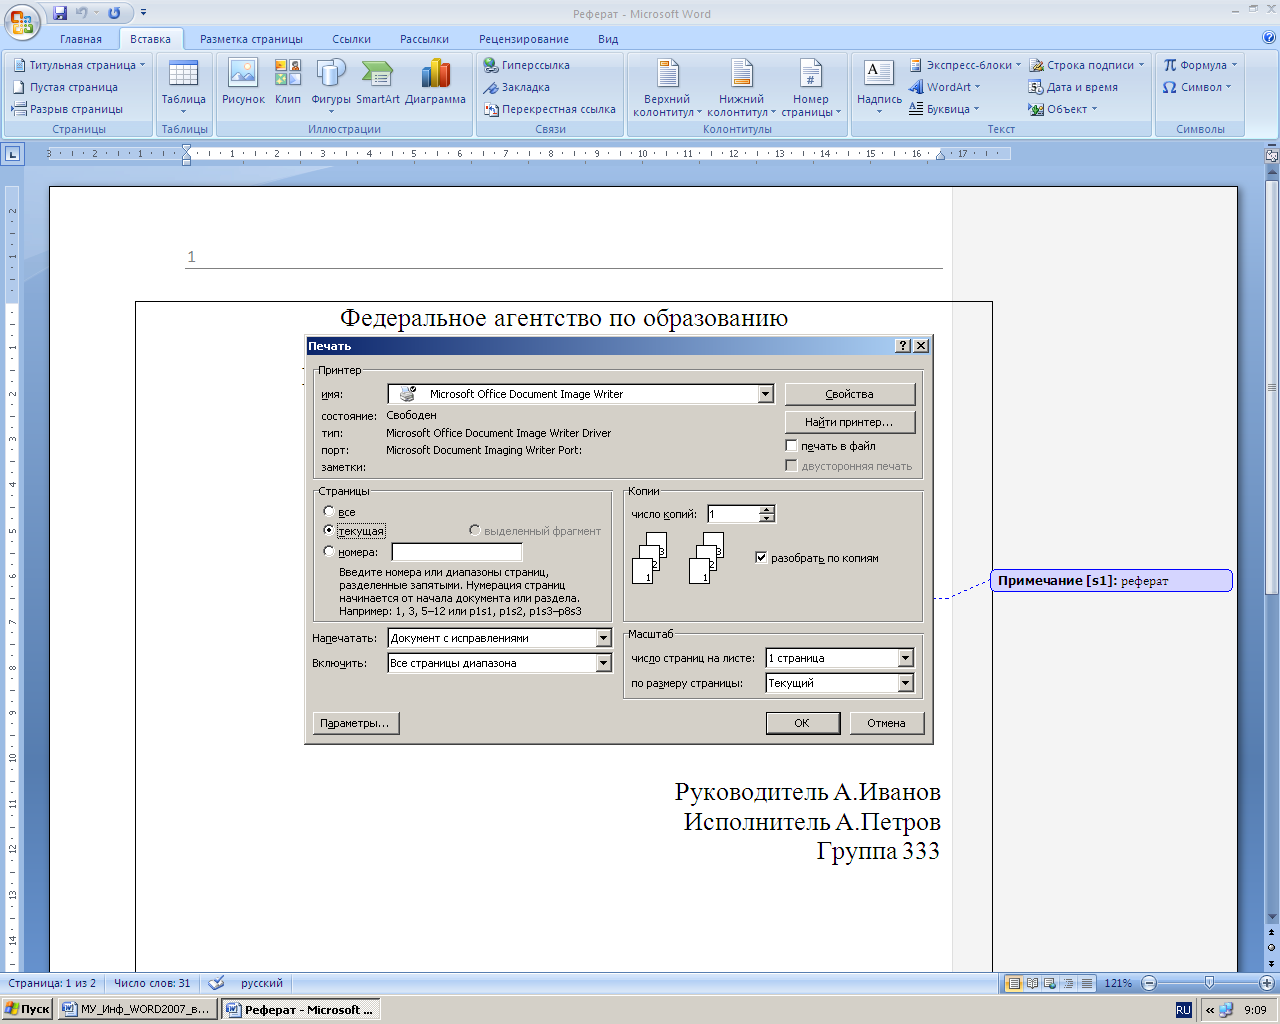Undo last action in Quick Access toolbar
The height and width of the screenshot is (1024, 1280).
tap(82, 13)
